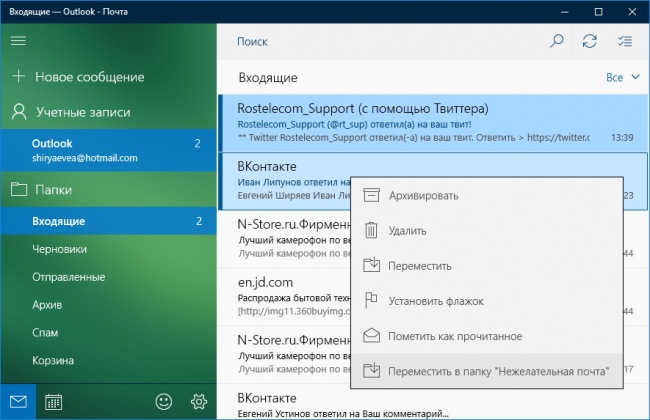Open Учетные записи section

click(108, 112)
